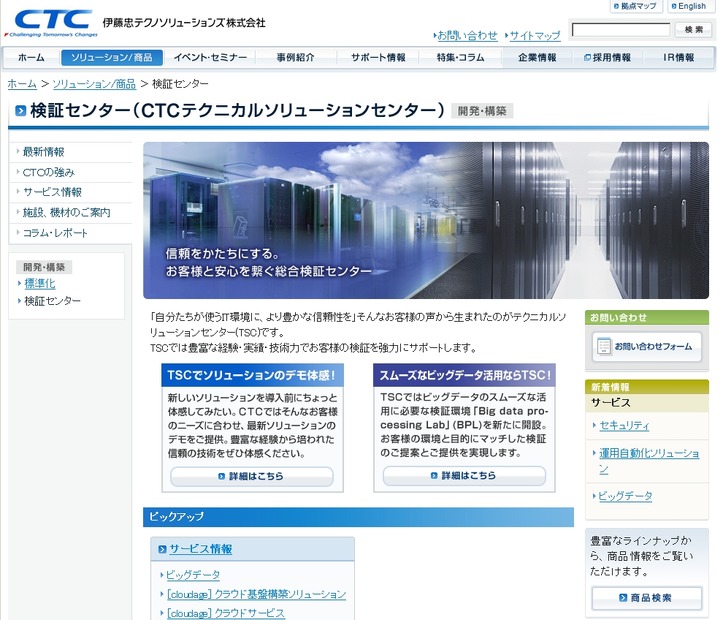Open the サイトマップ link
Viewport: 723px width, 620px height.
pyautogui.click(x=533, y=35)
